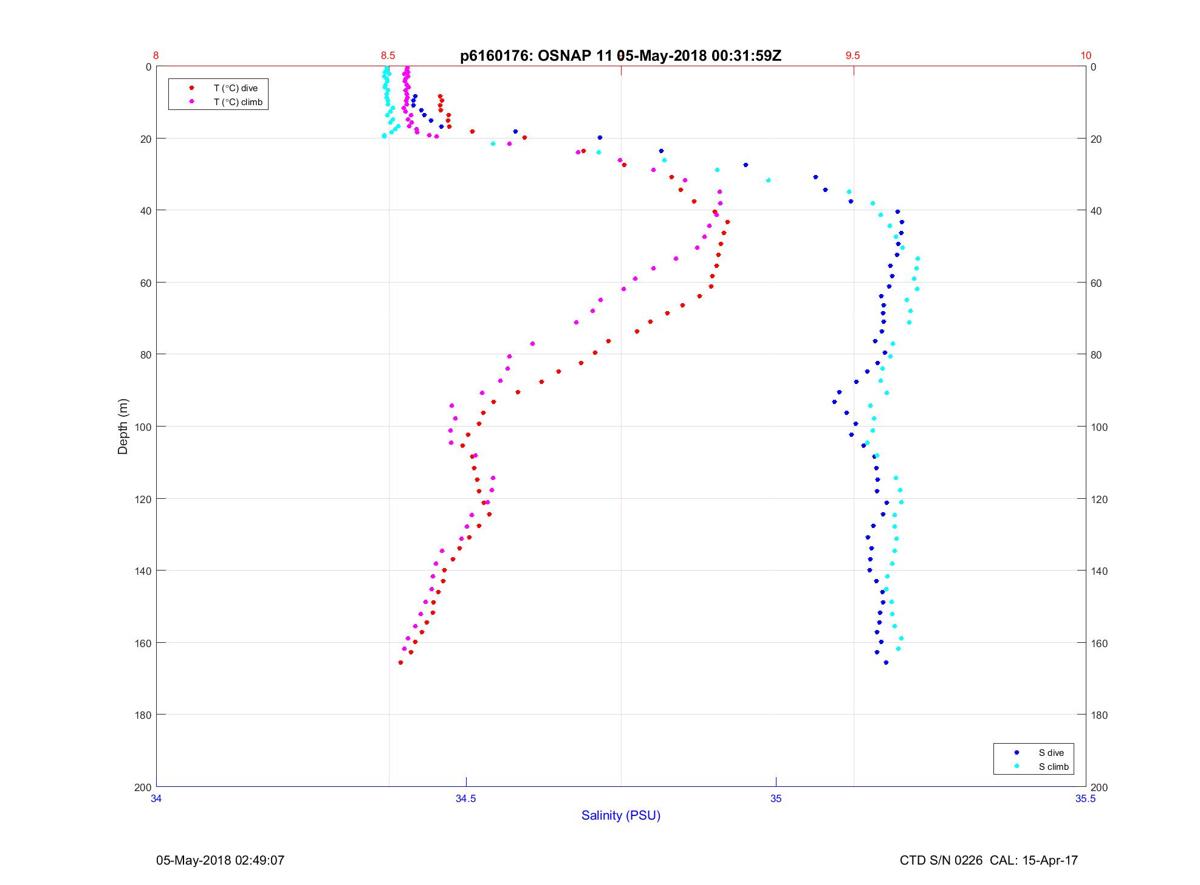
Task: Click '80' on the left depth axis
Action: click(145, 355)
